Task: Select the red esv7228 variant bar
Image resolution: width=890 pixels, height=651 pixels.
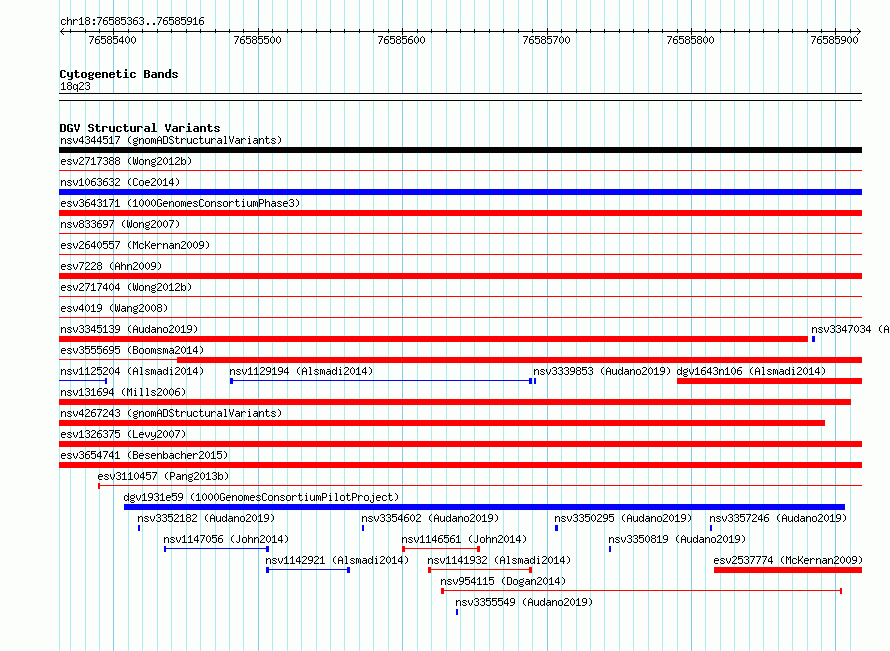Action: (460, 276)
